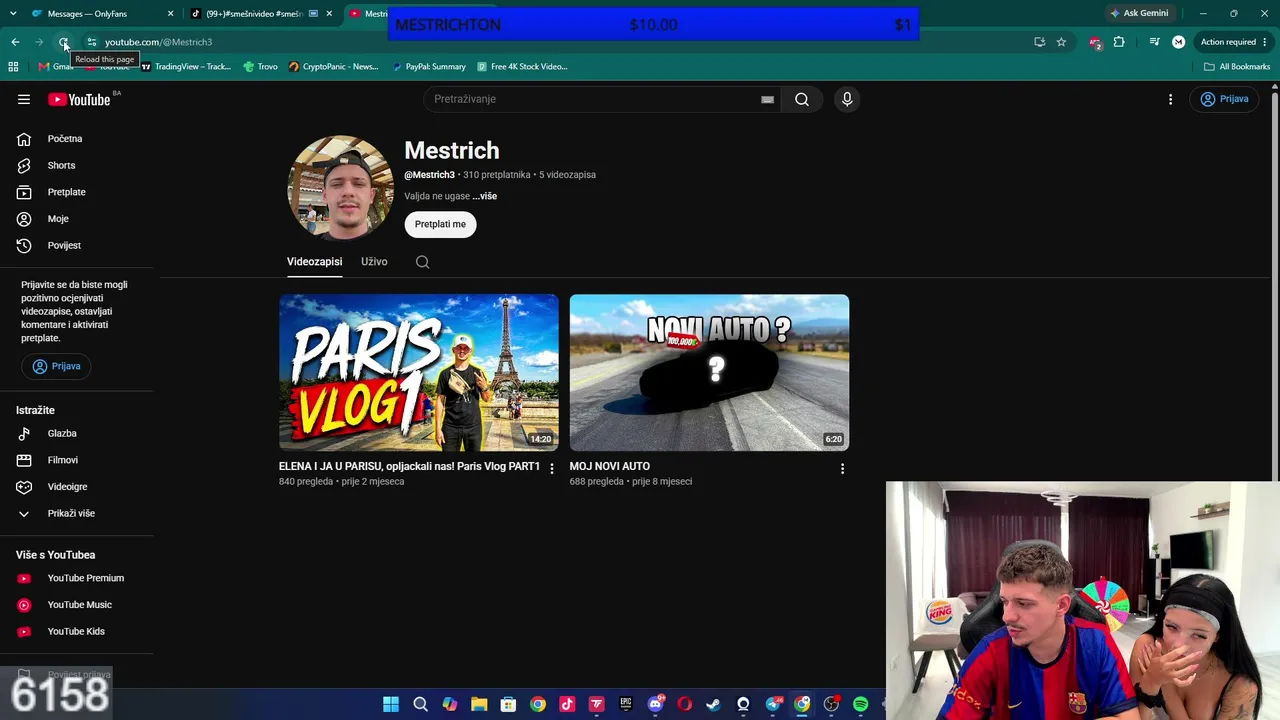Open the Gmail bookmark

point(57,67)
